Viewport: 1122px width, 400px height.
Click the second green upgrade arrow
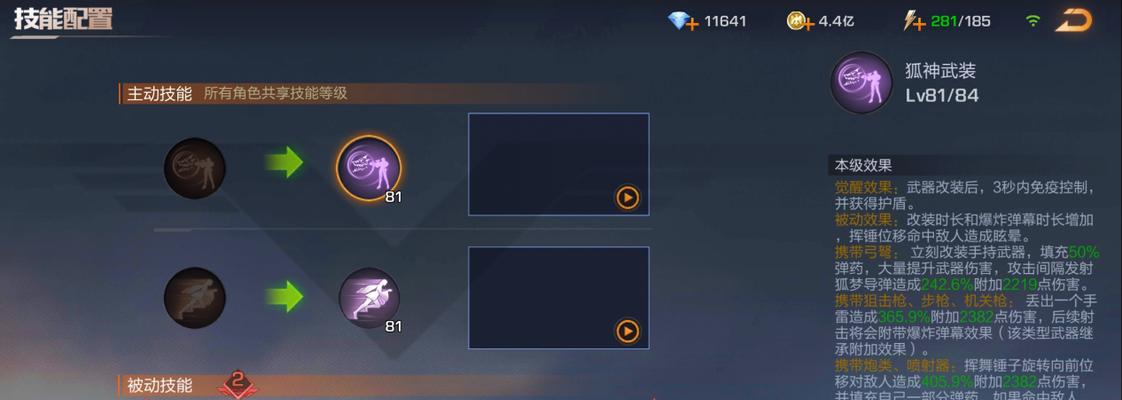click(x=284, y=296)
